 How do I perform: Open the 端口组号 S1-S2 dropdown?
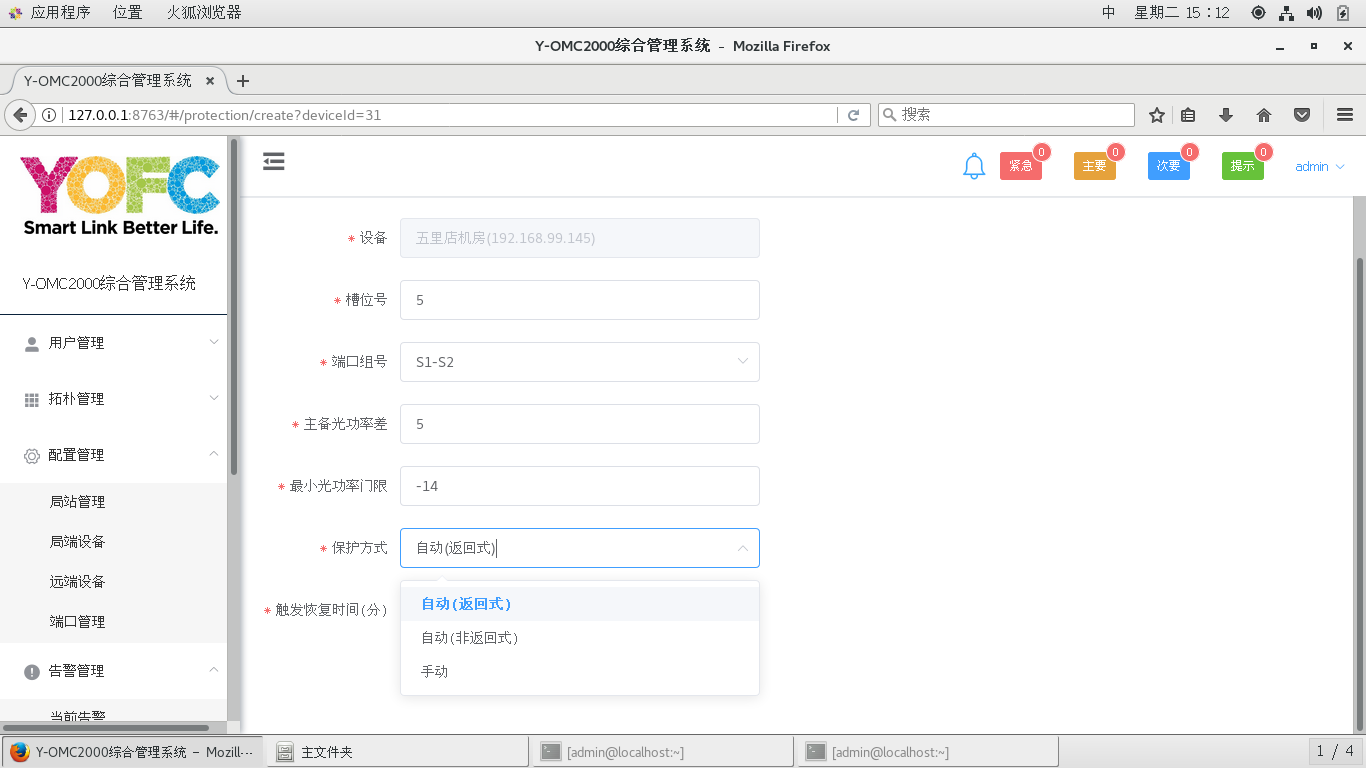[x=579, y=362]
